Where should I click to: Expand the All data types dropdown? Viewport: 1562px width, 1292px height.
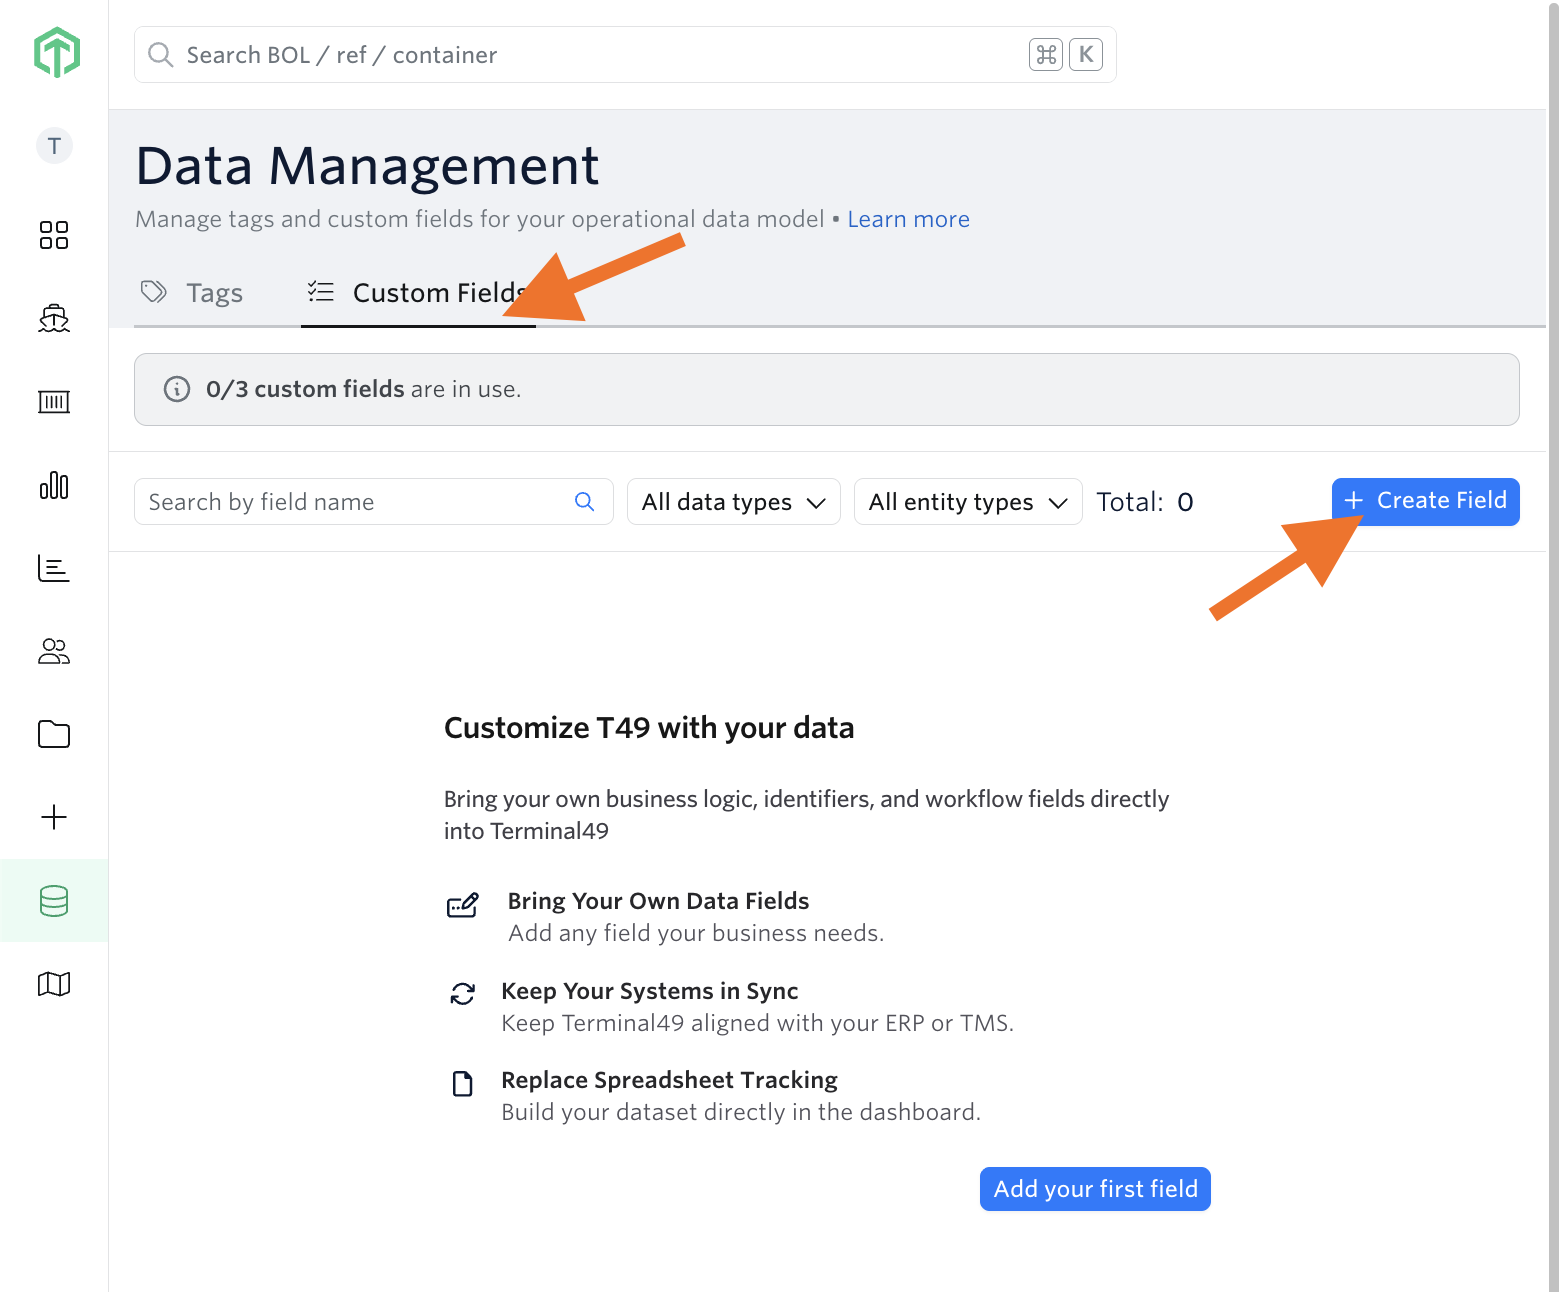(x=734, y=502)
